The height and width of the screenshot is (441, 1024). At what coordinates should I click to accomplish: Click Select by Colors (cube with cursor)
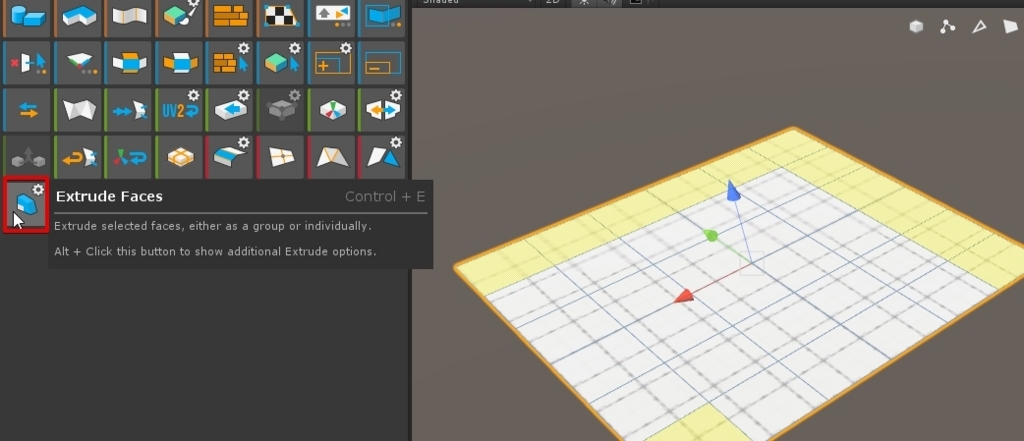(x=281, y=63)
